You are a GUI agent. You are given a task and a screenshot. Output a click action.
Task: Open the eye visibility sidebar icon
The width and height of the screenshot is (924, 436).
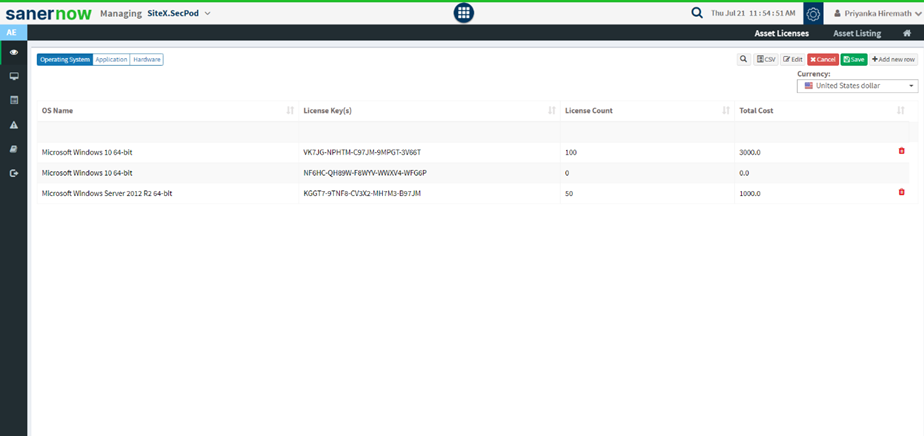[x=14, y=52]
